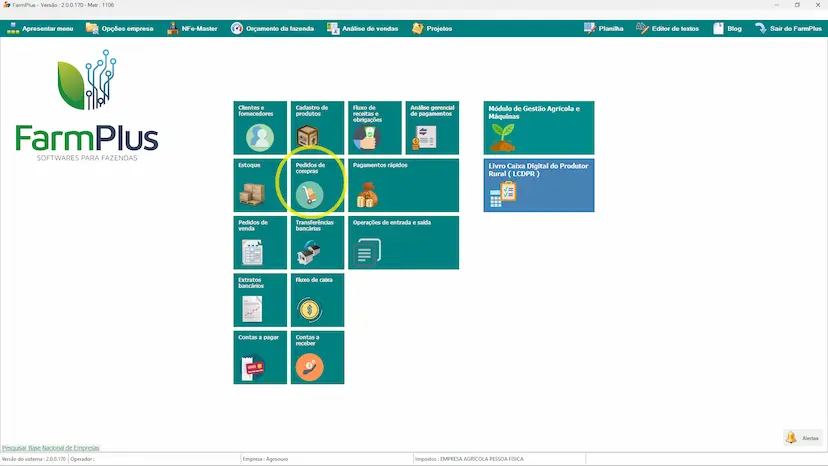The image size is (828, 466).
Task: Open Módulo de Gestão Agrícola e Máquinas
Action: pos(538,127)
